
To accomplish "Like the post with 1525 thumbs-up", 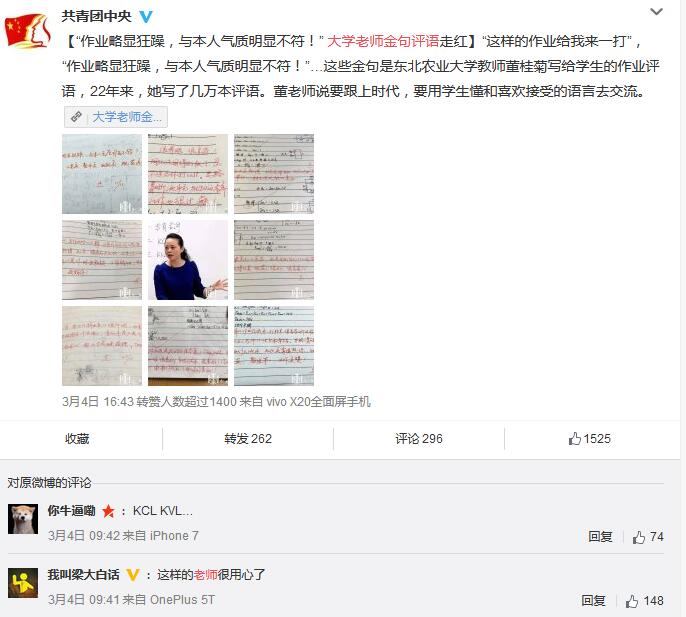I will tap(589, 438).
